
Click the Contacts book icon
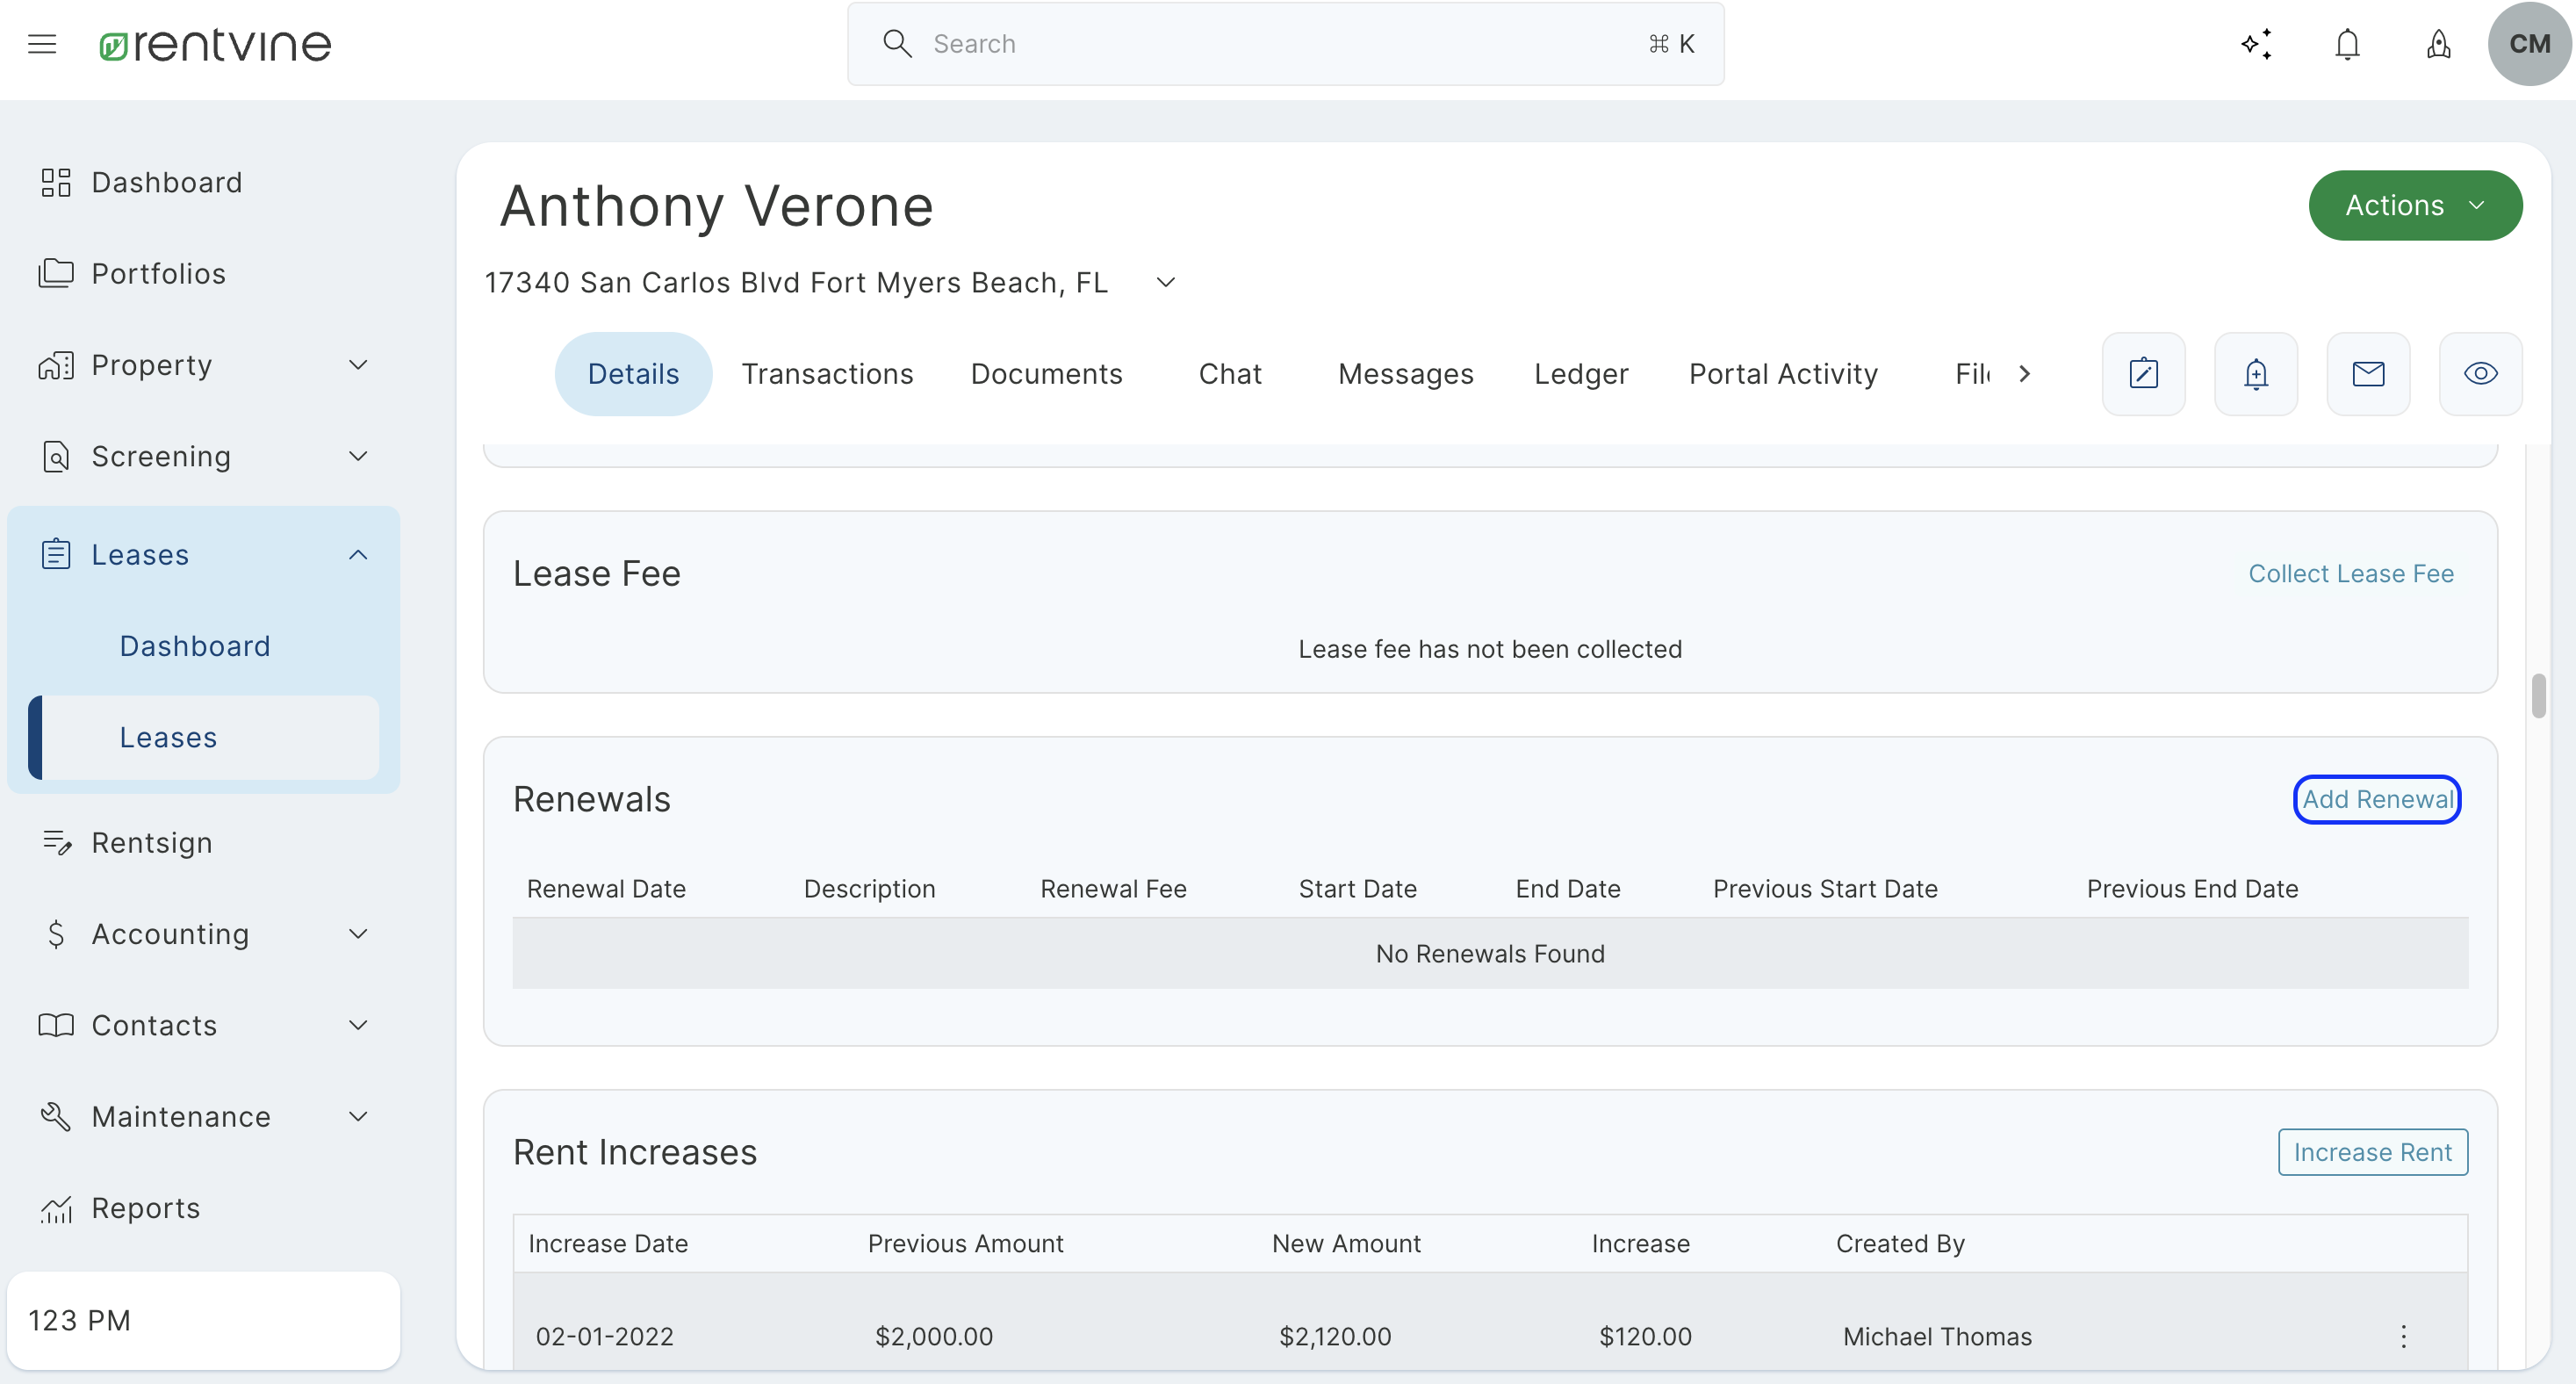click(x=56, y=1025)
